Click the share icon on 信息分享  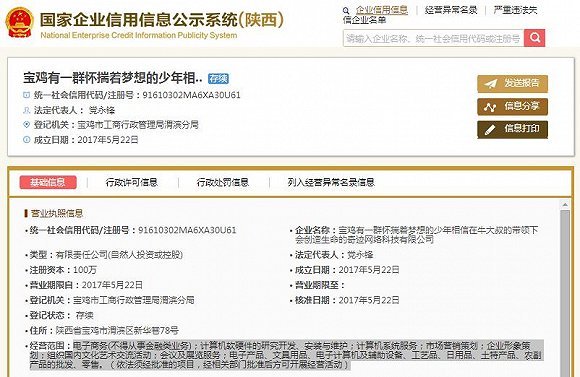(x=490, y=107)
